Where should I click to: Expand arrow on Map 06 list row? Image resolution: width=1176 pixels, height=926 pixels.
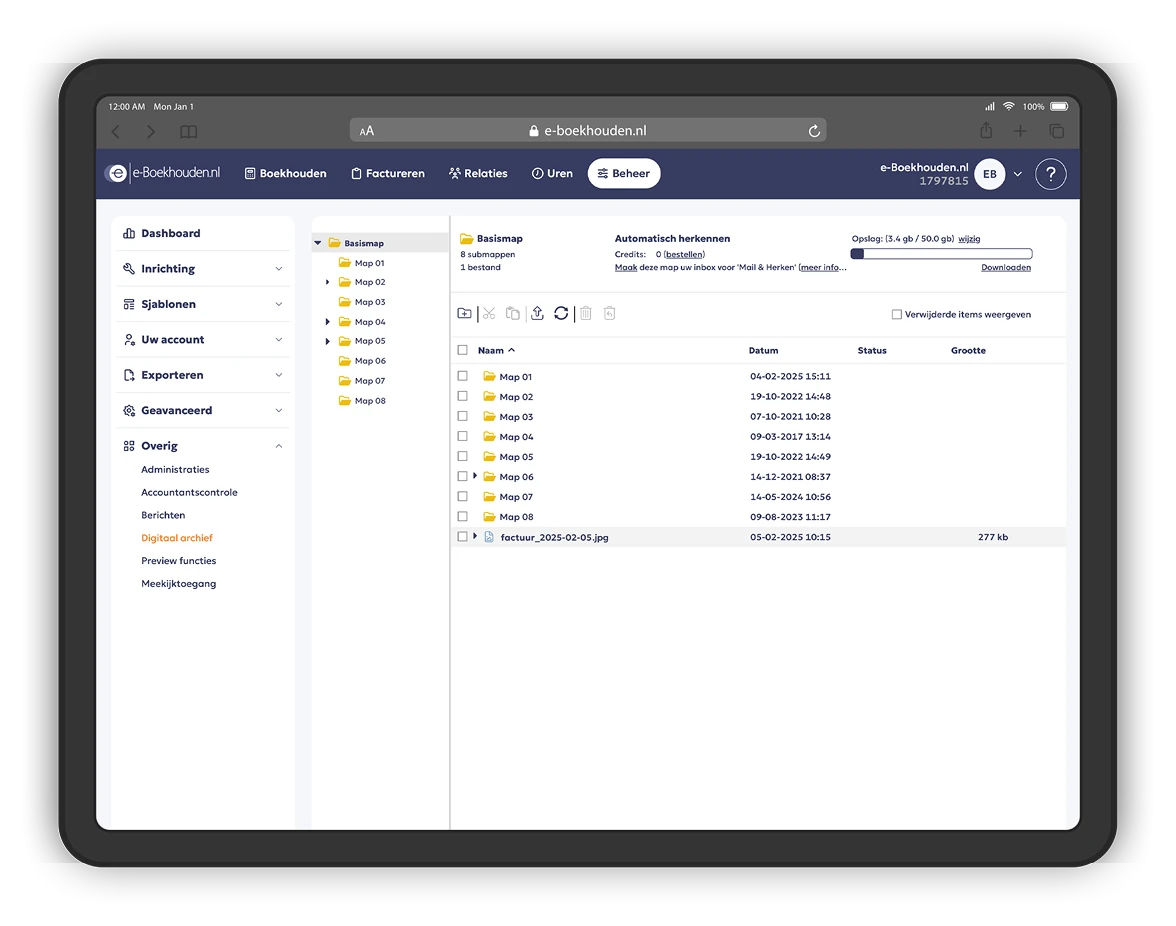tap(475, 476)
